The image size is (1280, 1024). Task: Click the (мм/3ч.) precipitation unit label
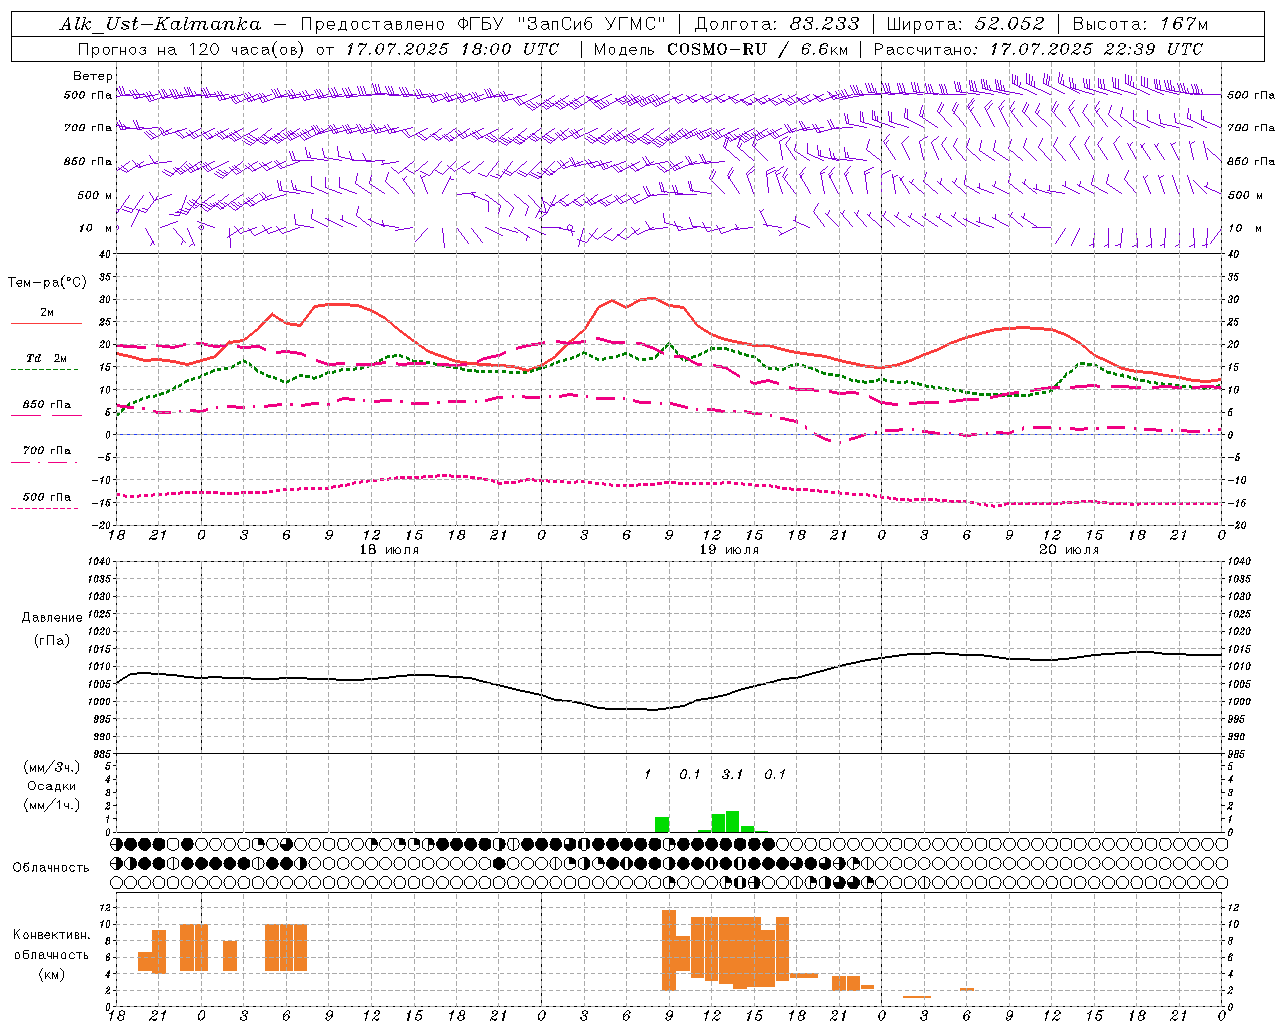coord(52,768)
